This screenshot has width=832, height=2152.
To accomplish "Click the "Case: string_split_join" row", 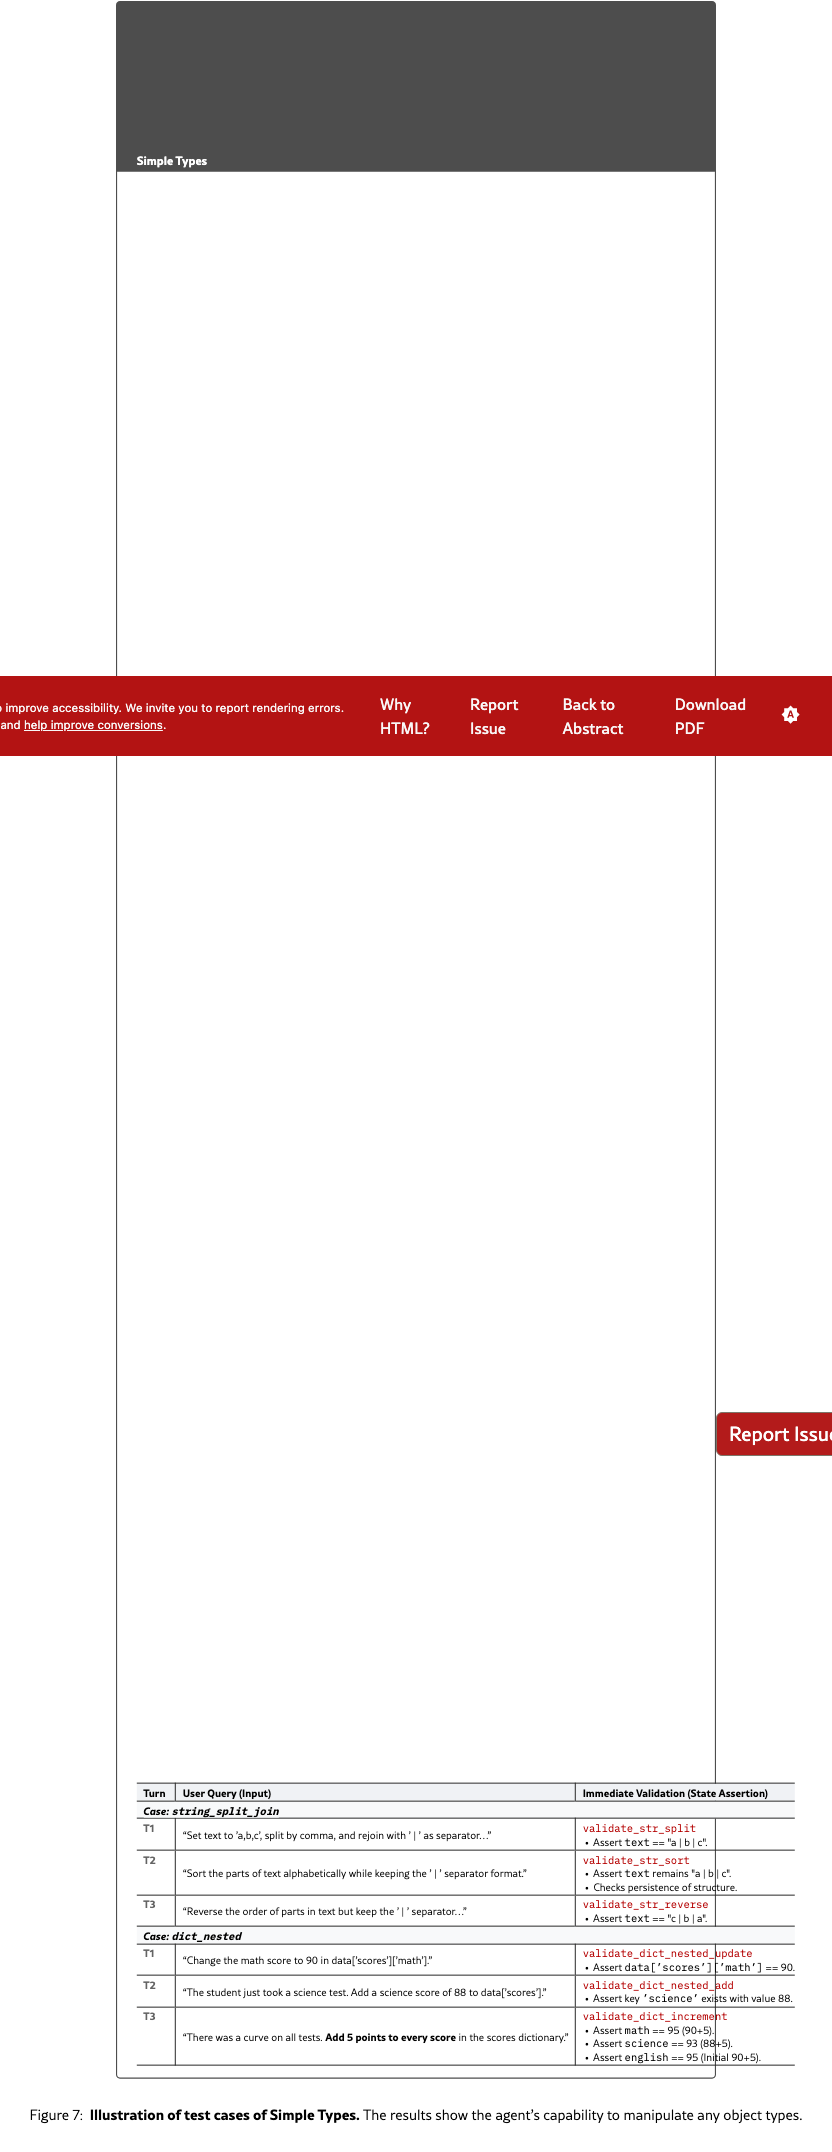I will (211, 1811).
